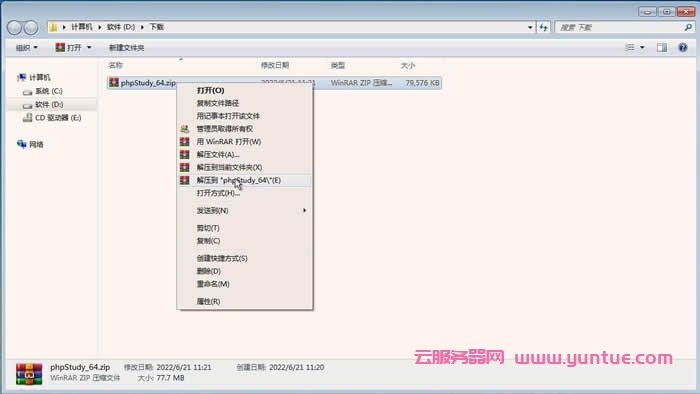Click WinRAR icon beside 解压文件(A)...
The image size is (700, 394).
tap(184, 154)
